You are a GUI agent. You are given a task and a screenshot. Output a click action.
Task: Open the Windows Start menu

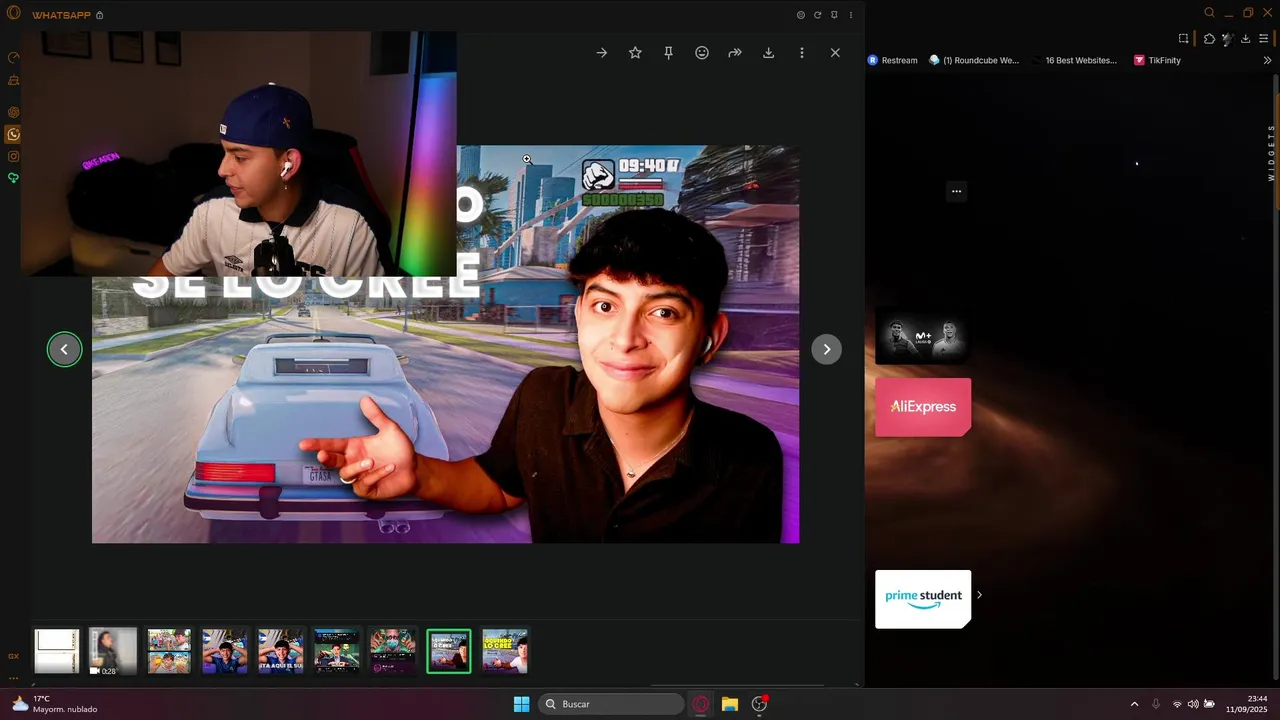tap(521, 704)
